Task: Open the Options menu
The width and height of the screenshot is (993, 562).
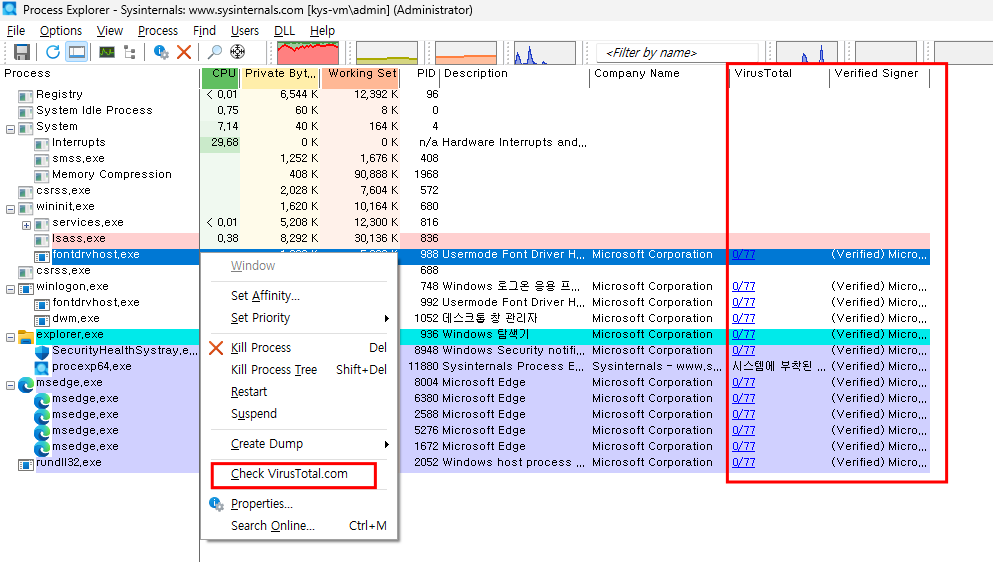Action: click(x=61, y=30)
